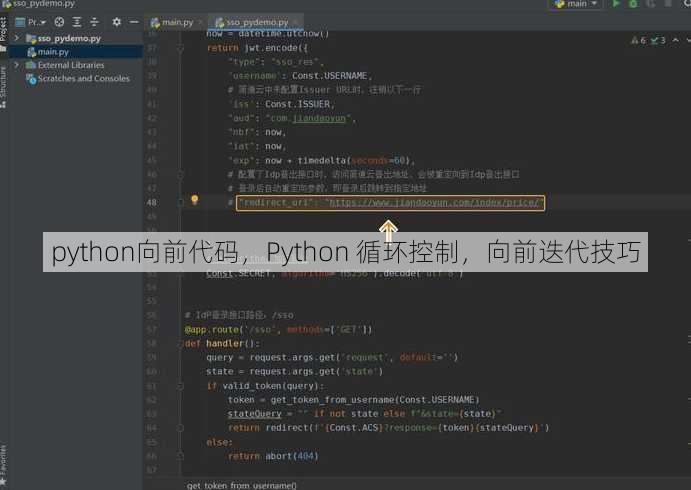Click the Collapse All icon in Project toolbar
This screenshot has height=490, width=691.
pyautogui.click(x=94, y=22)
